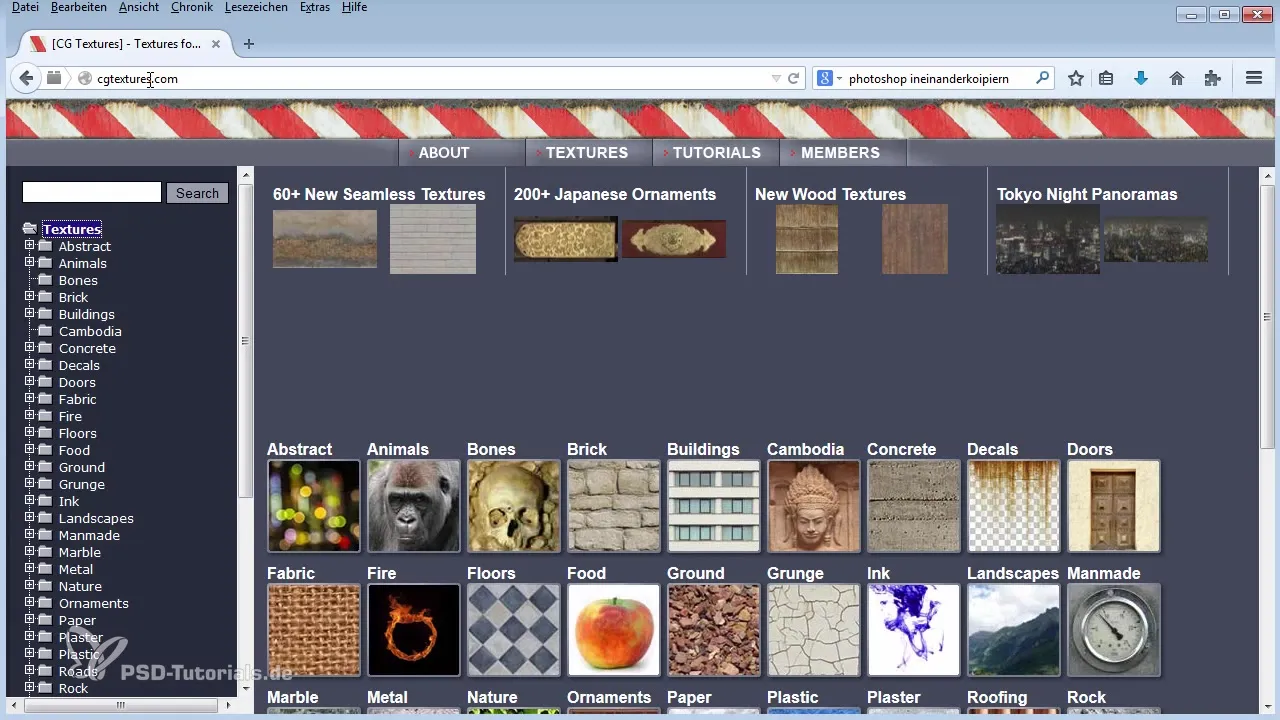Image resolution: width=1280 pixels, height=720 pixels.
Task: Open the Fire ring thumbnail
Action: pos(414,630)
